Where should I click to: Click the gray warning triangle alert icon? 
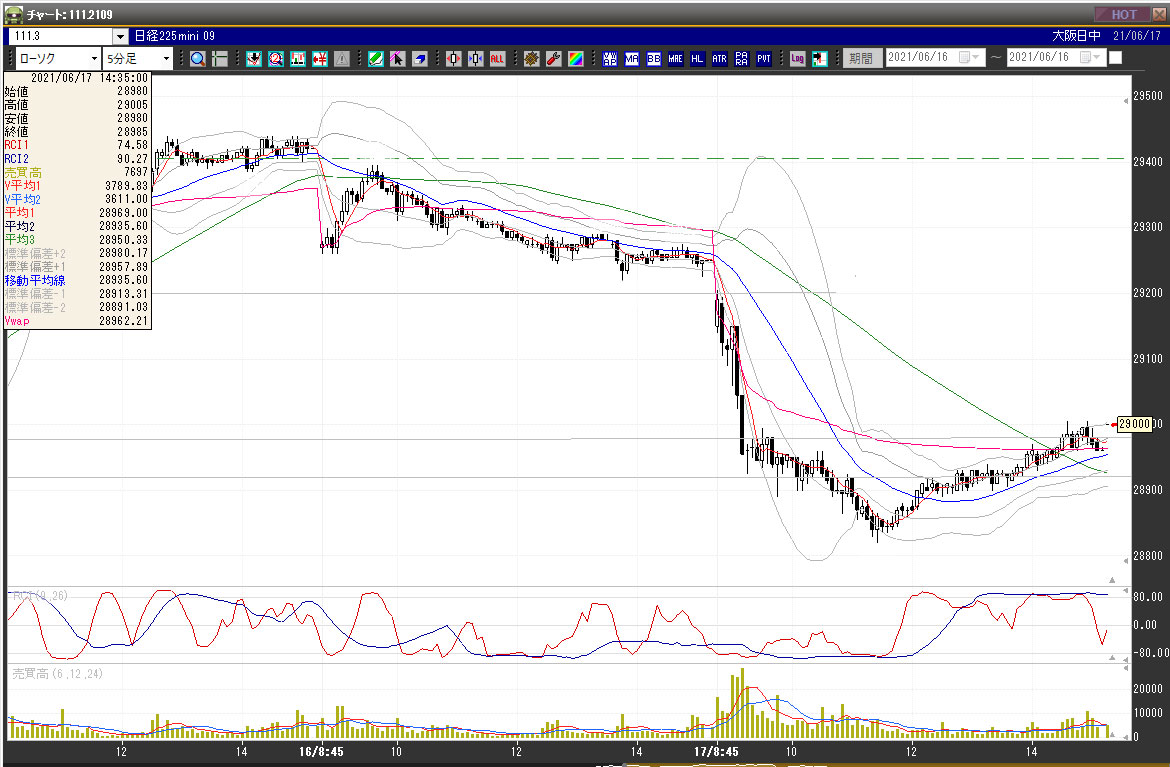[342, 58]
